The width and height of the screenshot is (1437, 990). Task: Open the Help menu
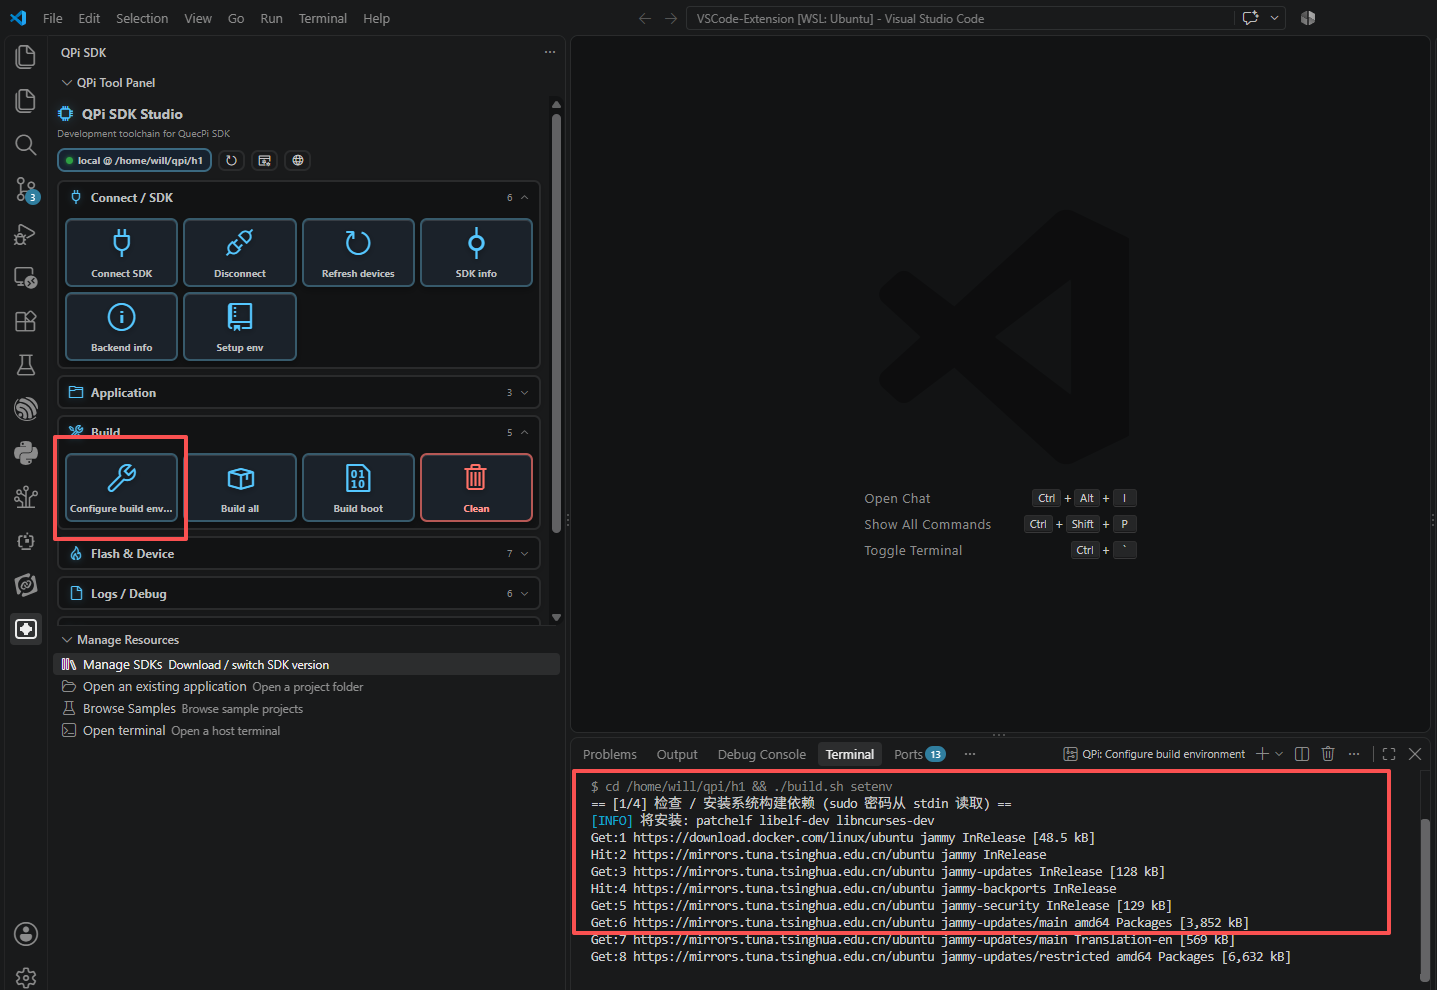click(x=376, y=18)
